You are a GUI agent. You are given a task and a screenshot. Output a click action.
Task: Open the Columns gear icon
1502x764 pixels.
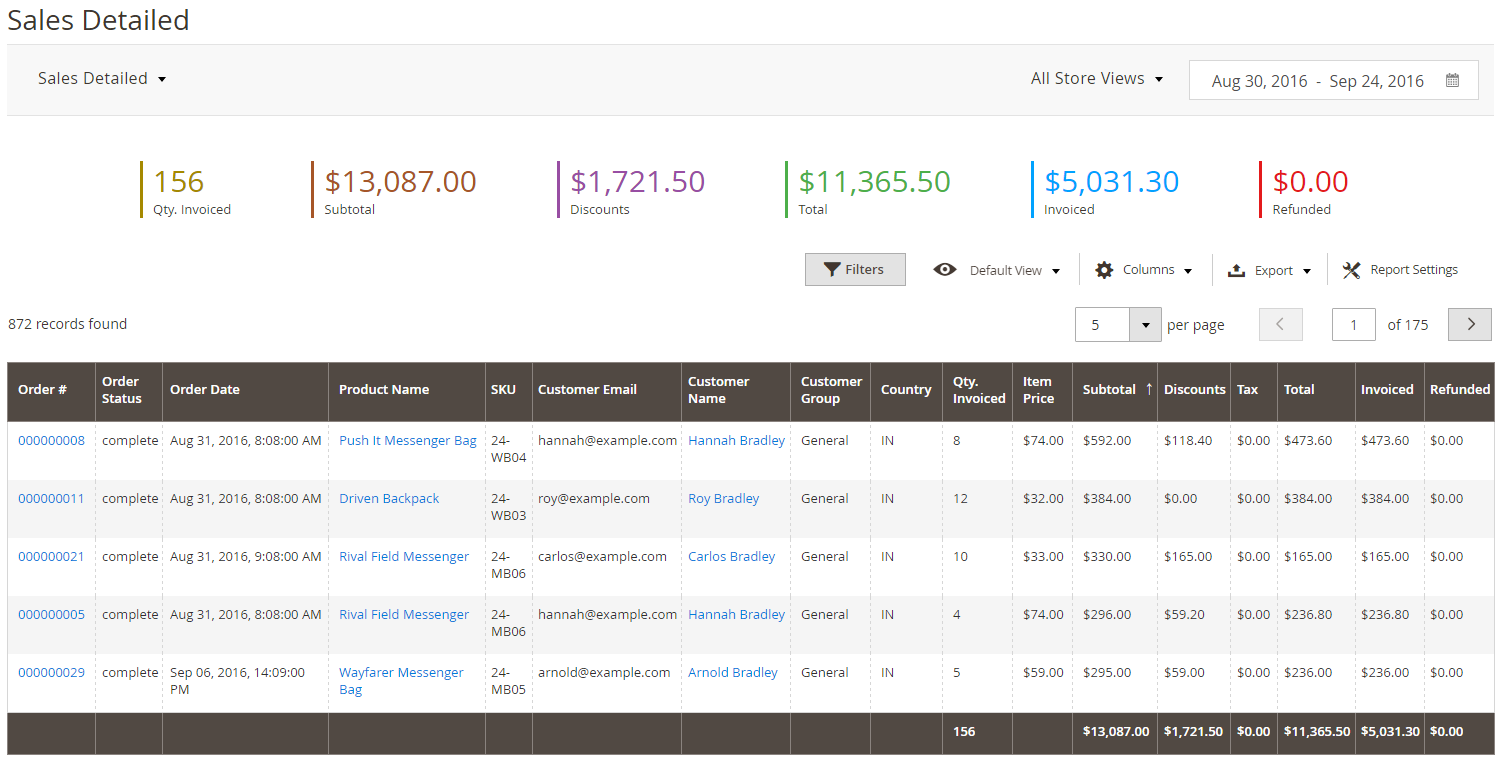[x=1104, y=270]
